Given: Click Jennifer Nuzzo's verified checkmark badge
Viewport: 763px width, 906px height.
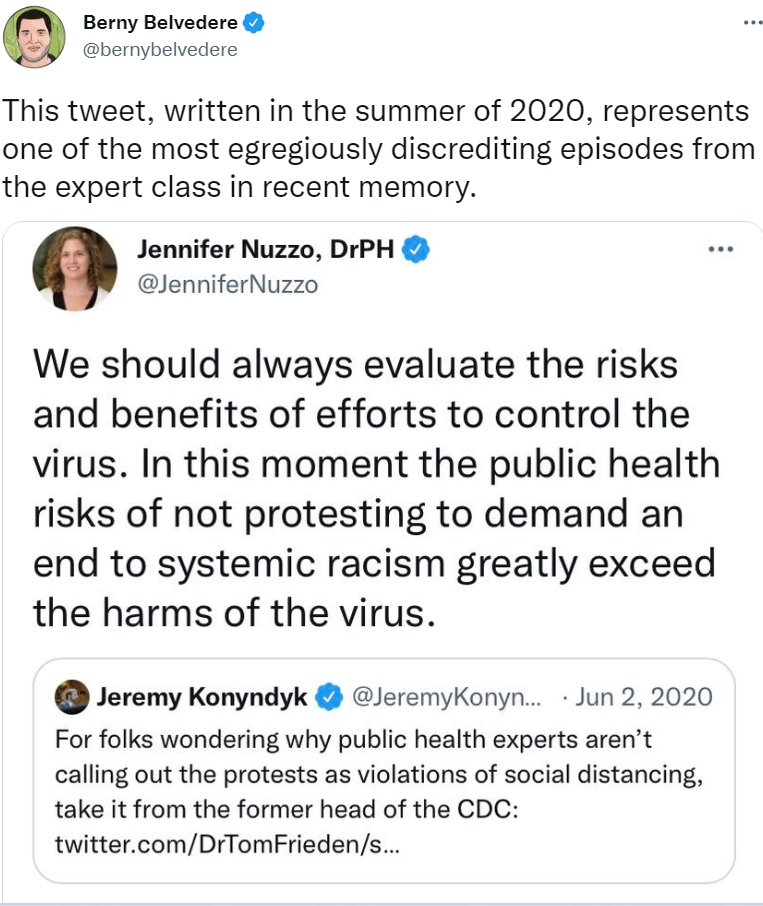Looking at the screenshot, I should [x=416, y=250].
